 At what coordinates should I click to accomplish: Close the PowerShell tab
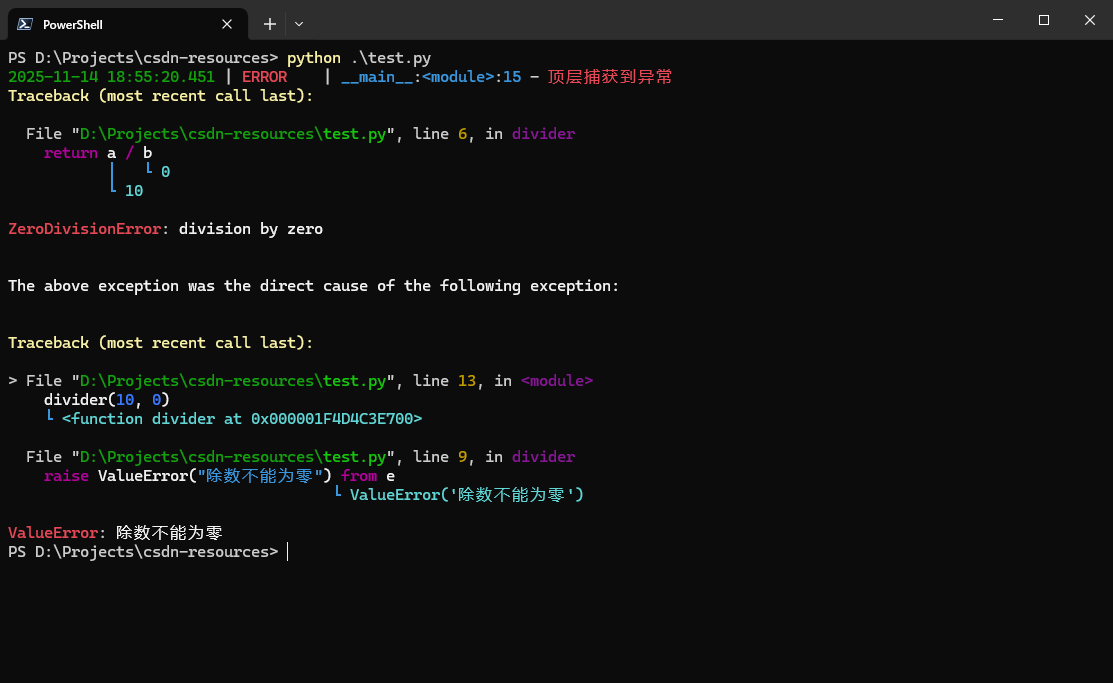pos(227,24)
